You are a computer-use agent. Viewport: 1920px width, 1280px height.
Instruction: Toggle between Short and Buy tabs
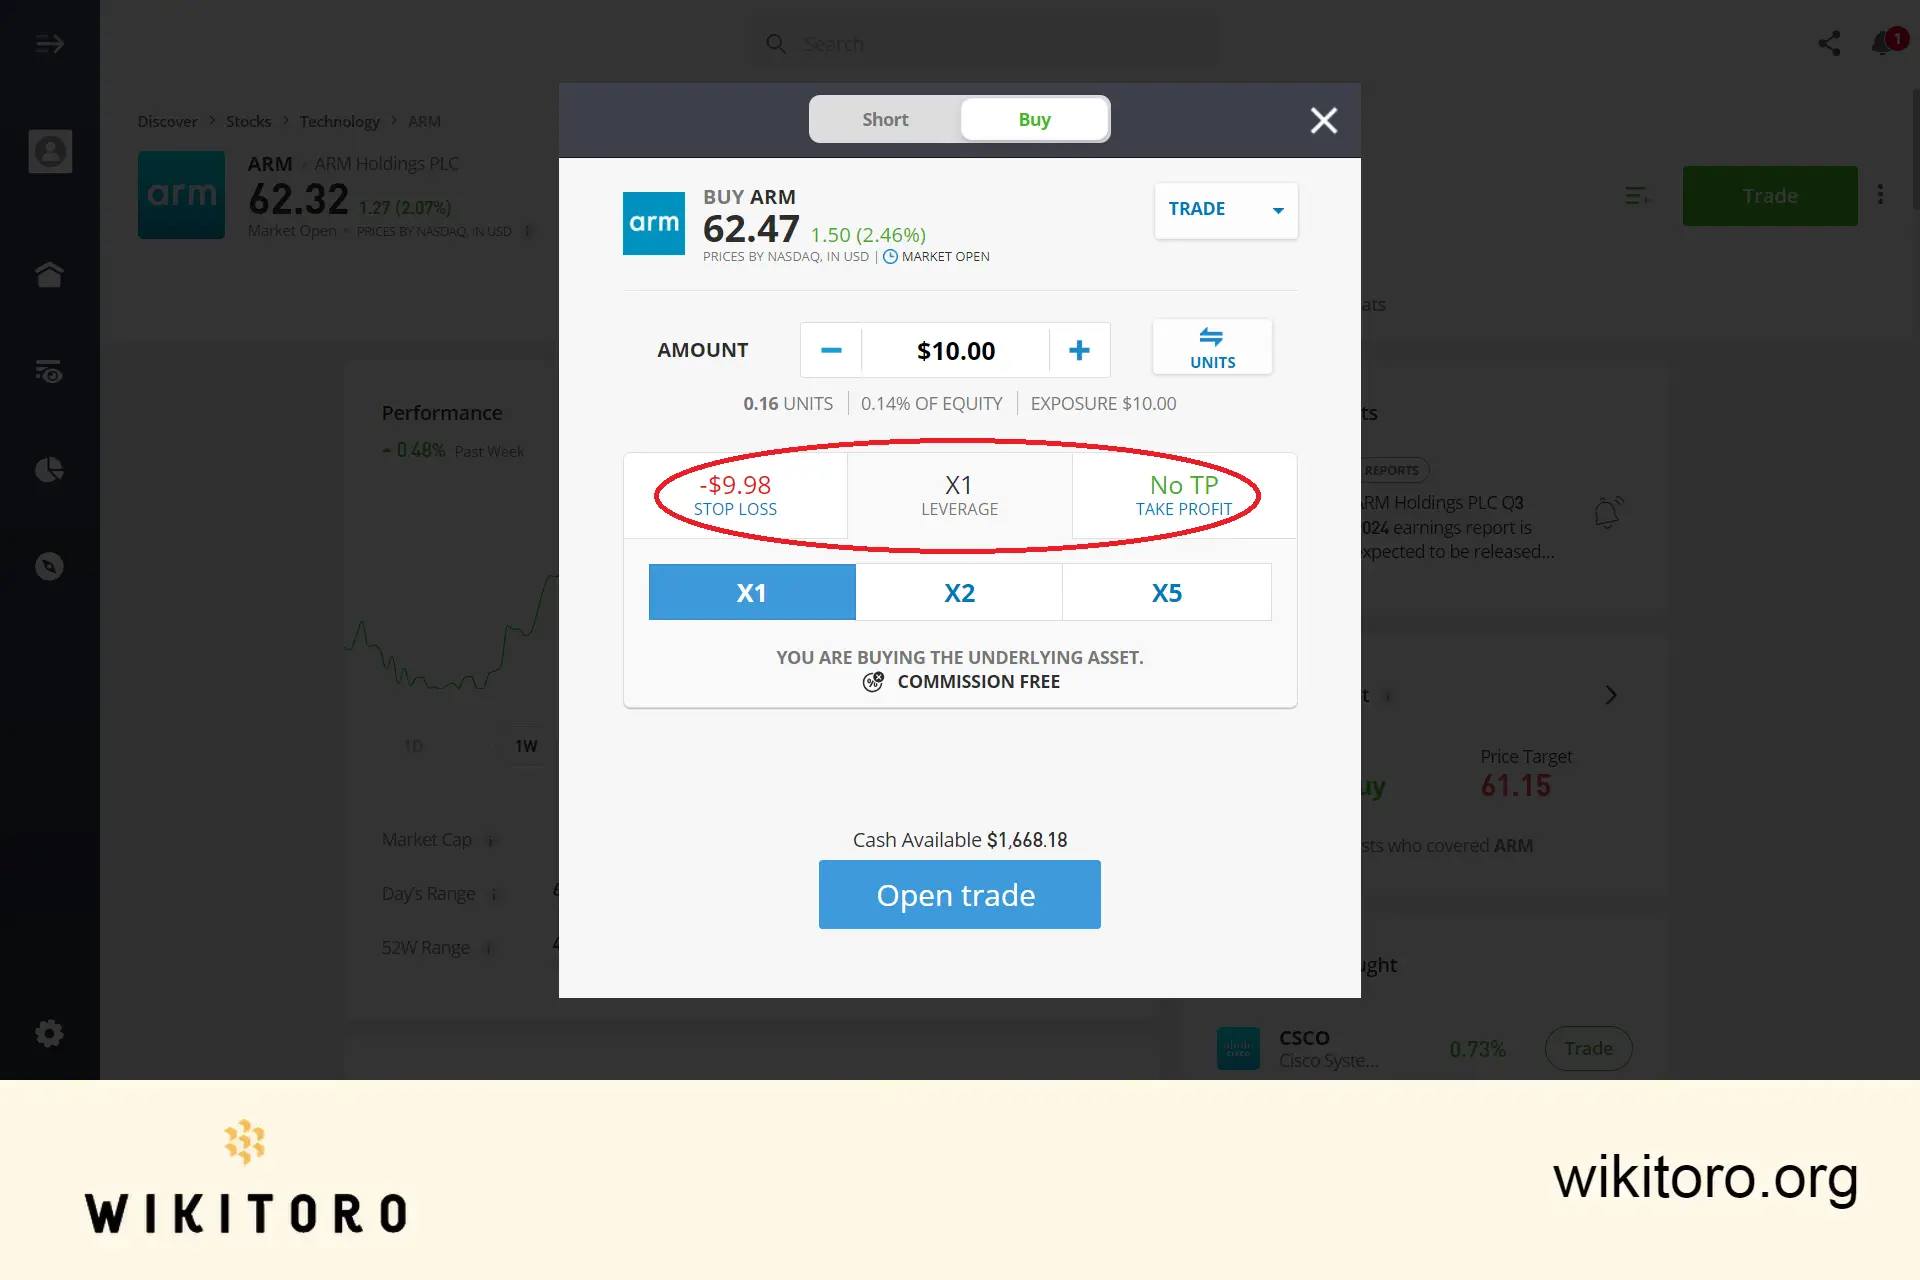coord(960,119)
